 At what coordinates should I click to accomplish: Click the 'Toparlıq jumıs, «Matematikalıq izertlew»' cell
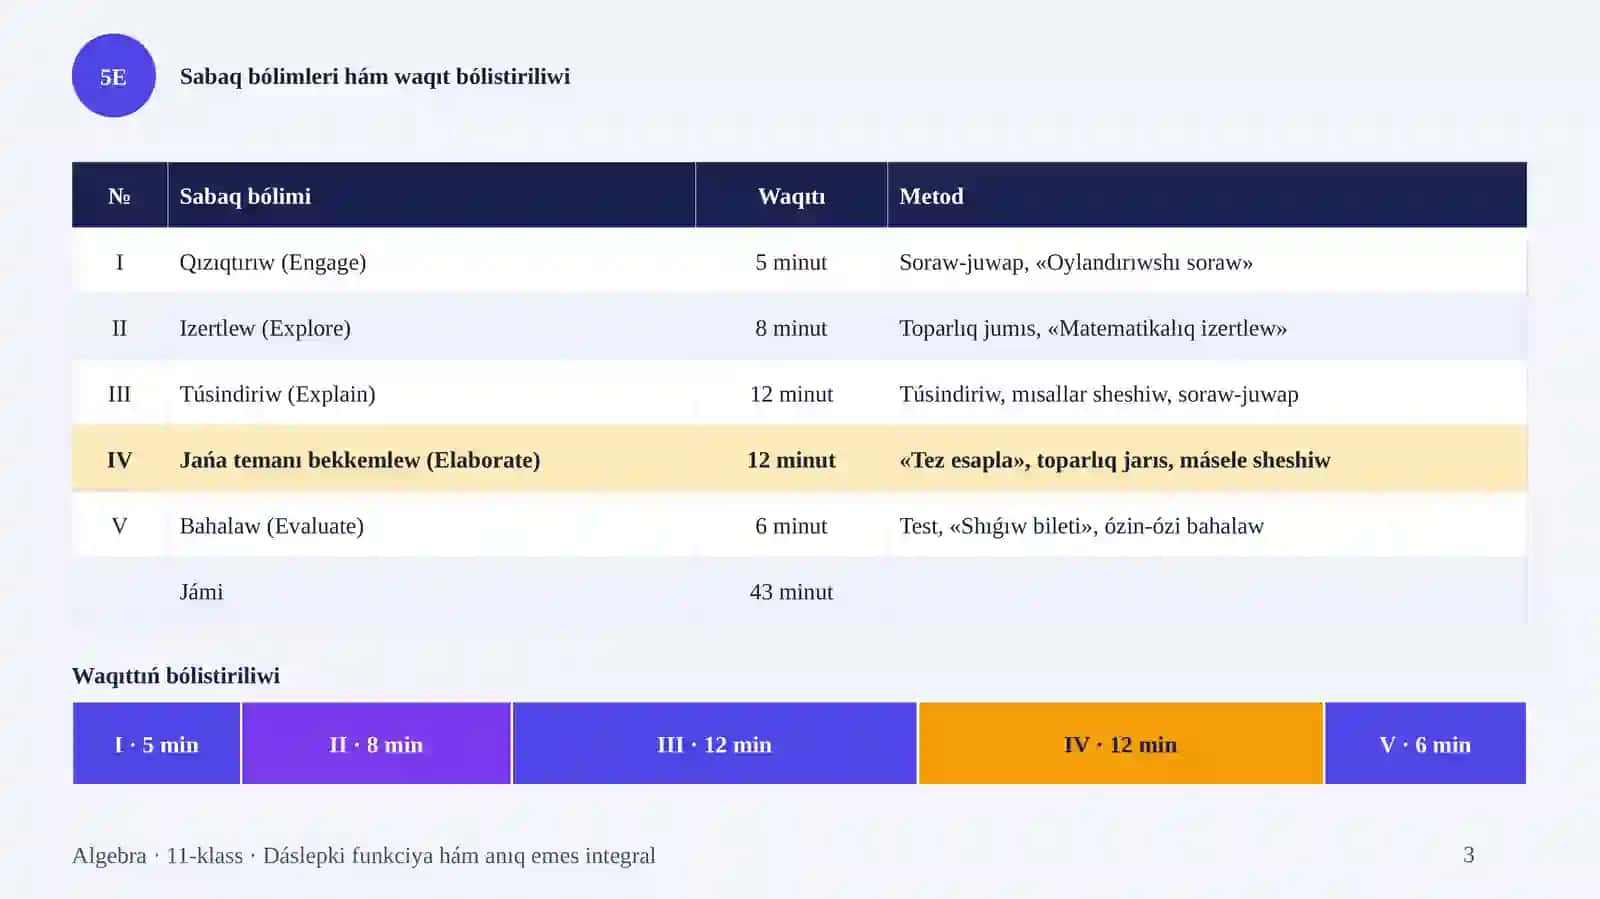point(1207,328)
